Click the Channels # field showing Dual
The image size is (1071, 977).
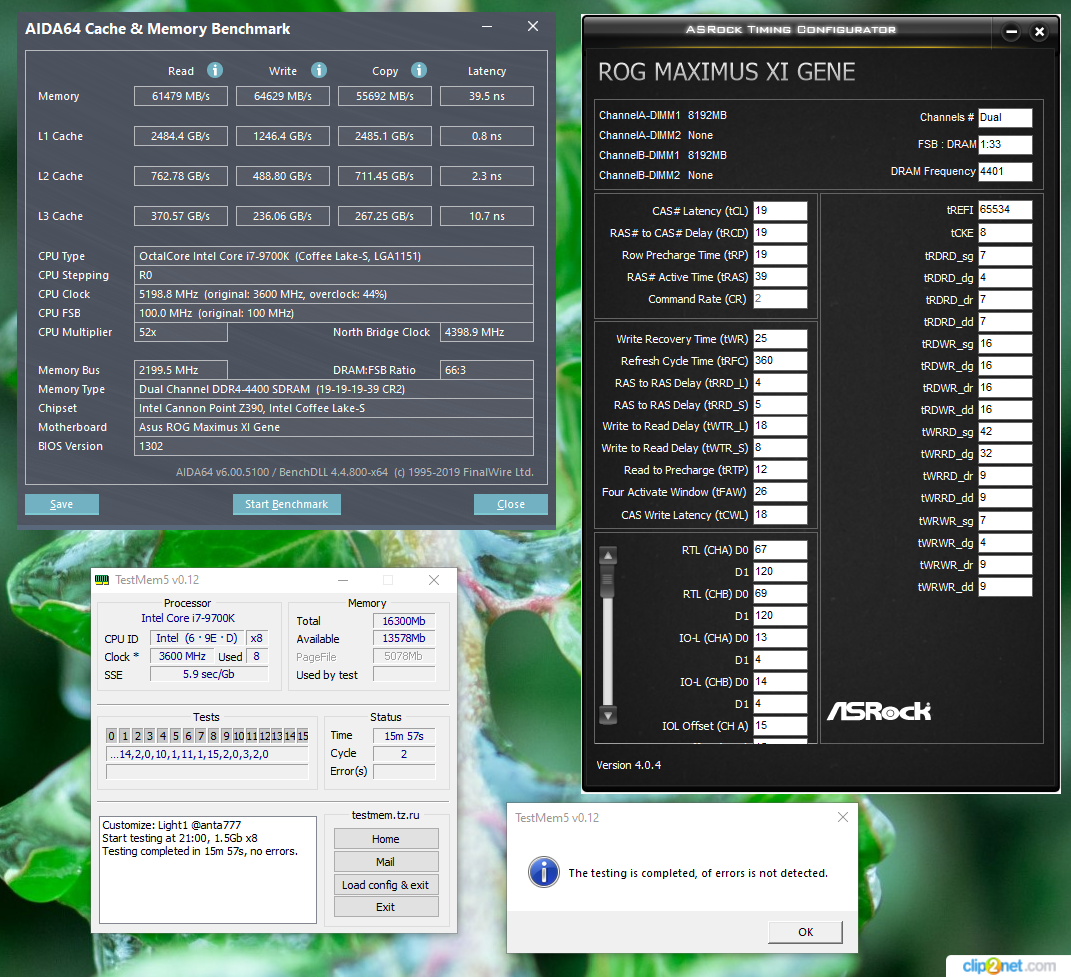pyautogui.click(x=1005, y=118)
